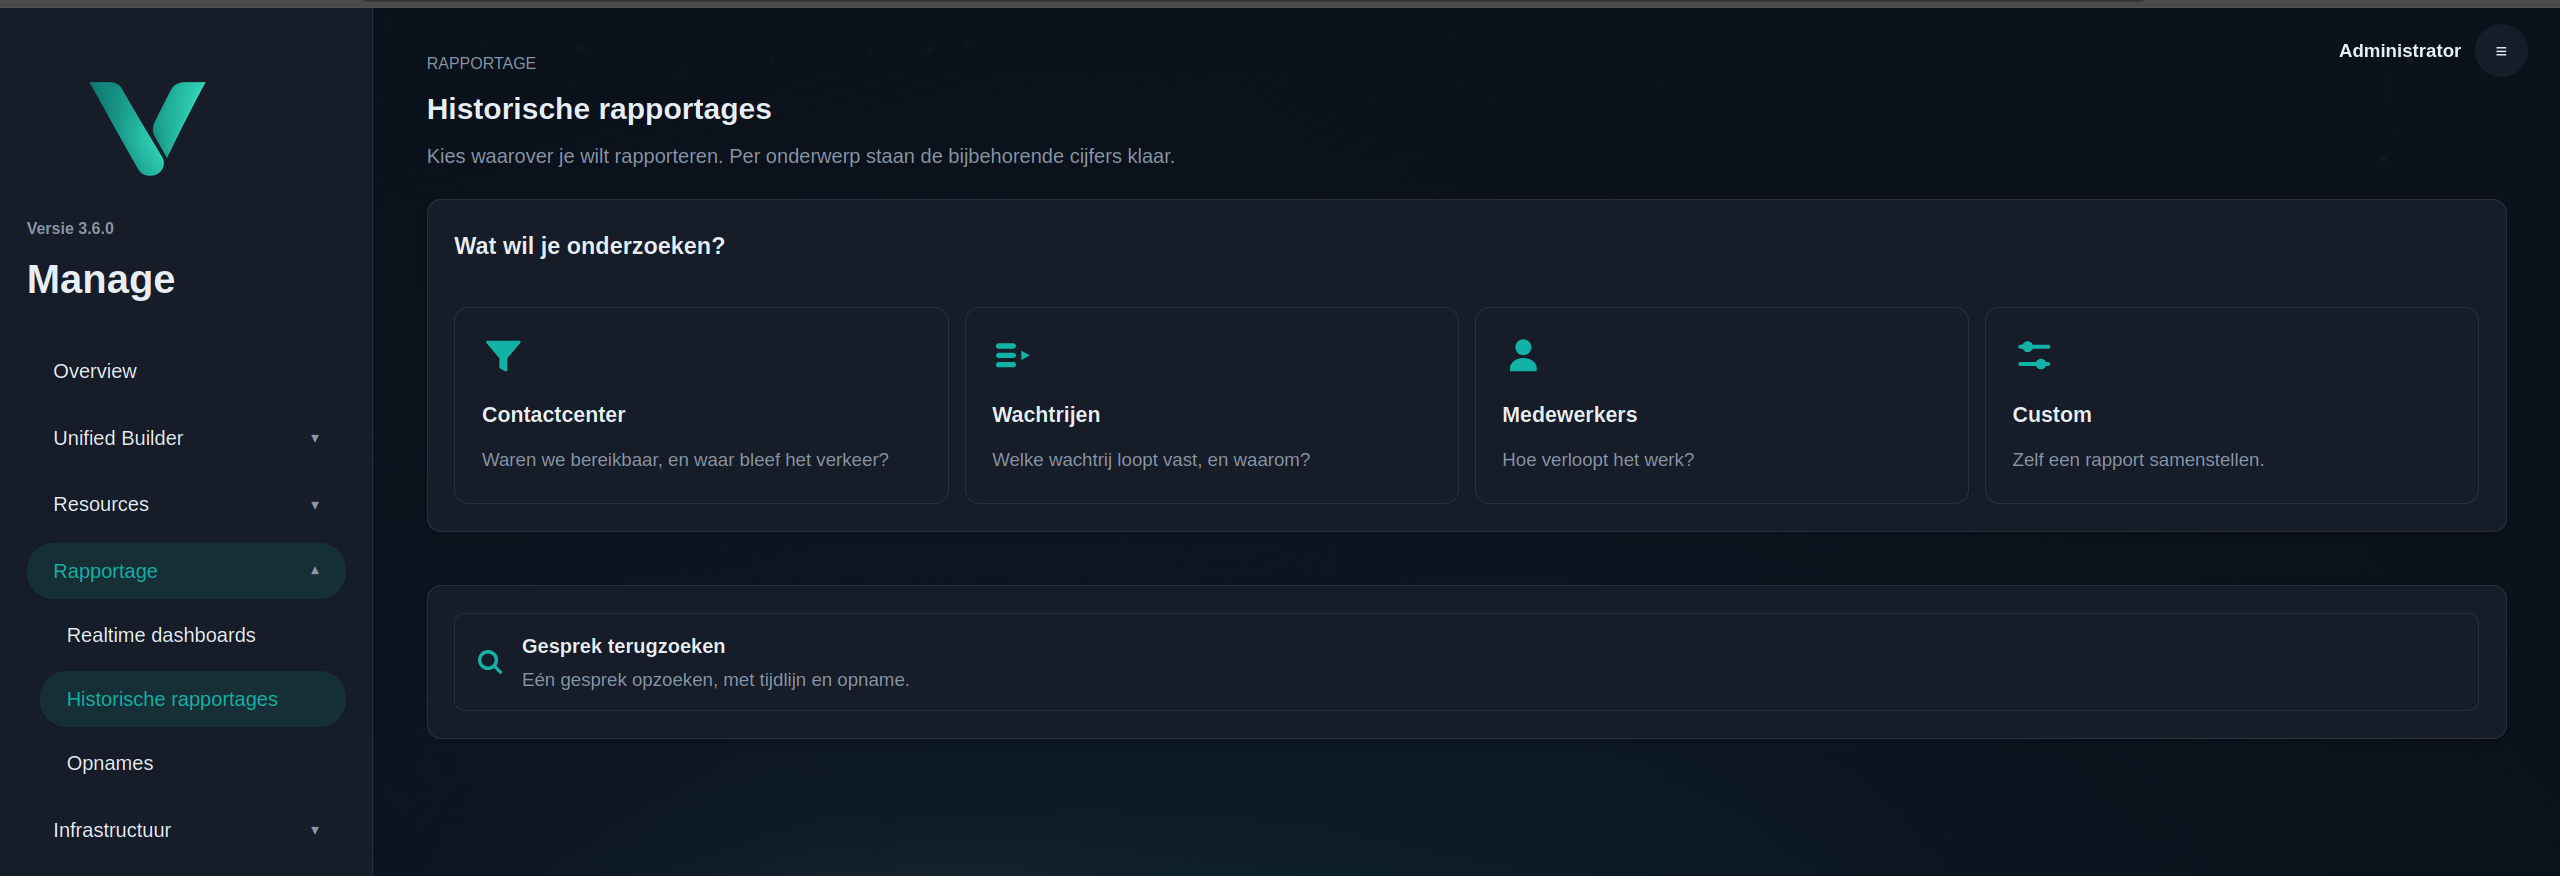This screenshot has width=2560, height=876.
Task: Click the Manage heading in sidebar
Action: 101,279
